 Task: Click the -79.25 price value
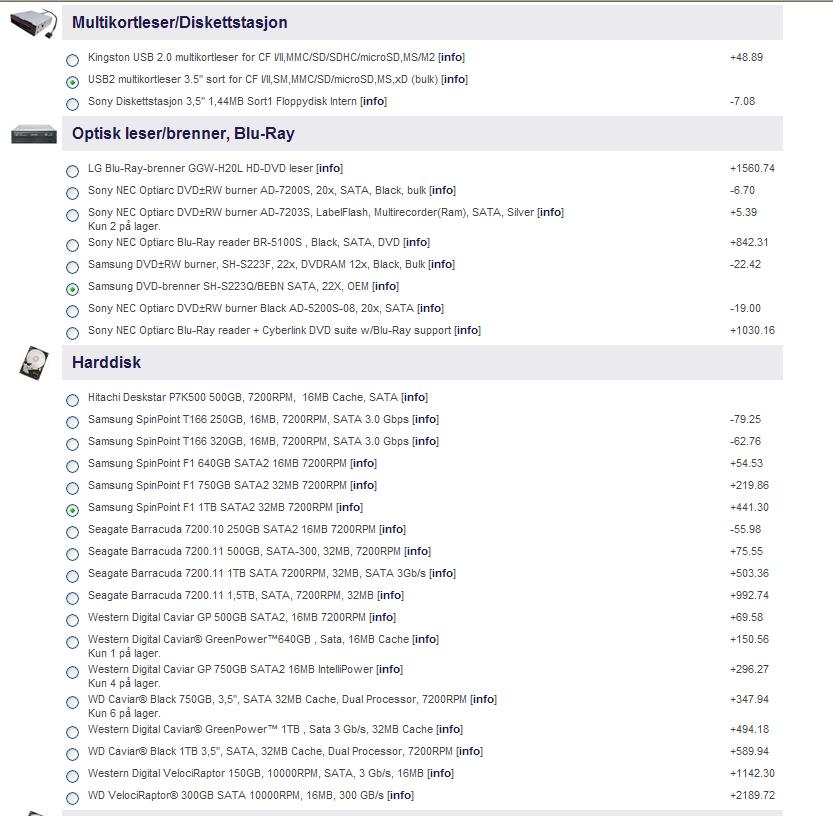[x=745, y=420]
